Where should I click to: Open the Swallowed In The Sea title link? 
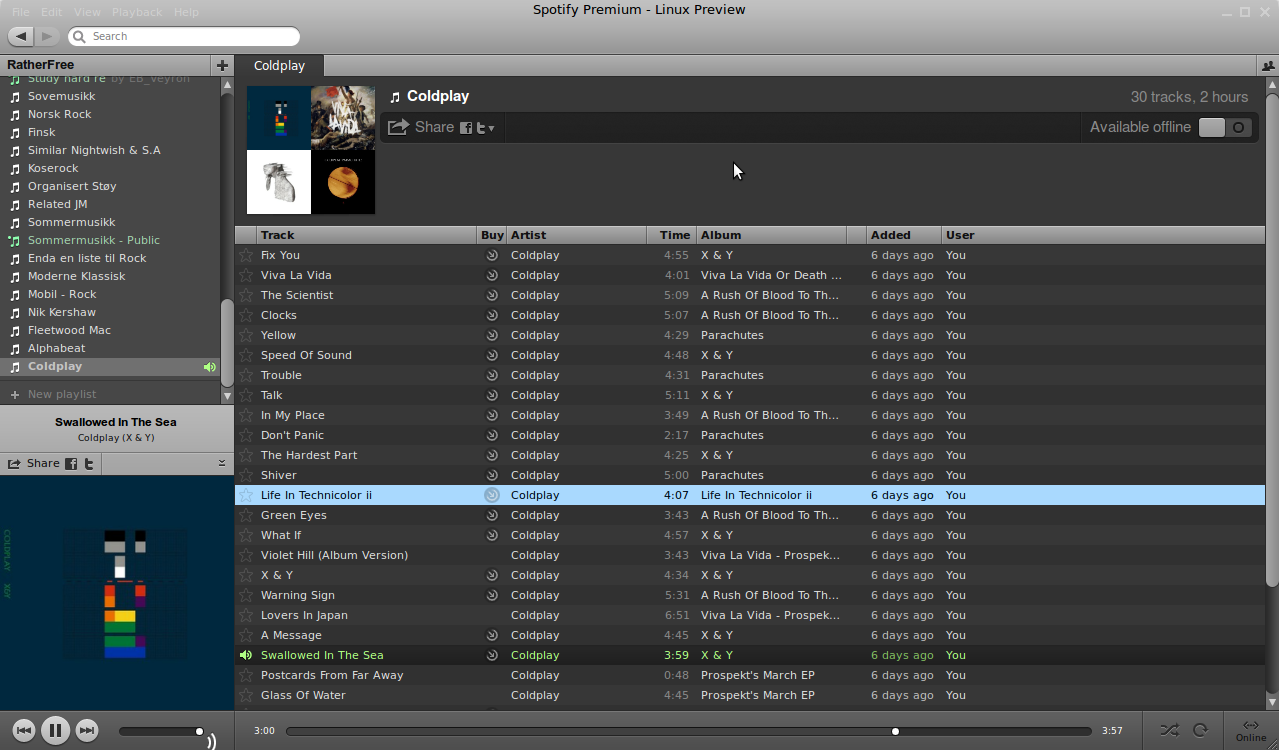coord(116,422)
